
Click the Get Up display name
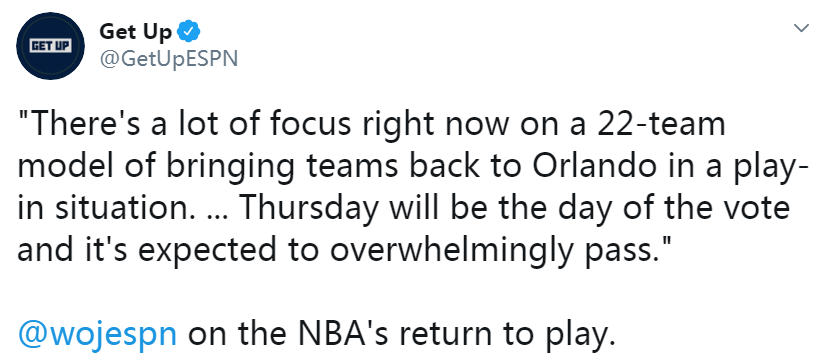[135, 32]
